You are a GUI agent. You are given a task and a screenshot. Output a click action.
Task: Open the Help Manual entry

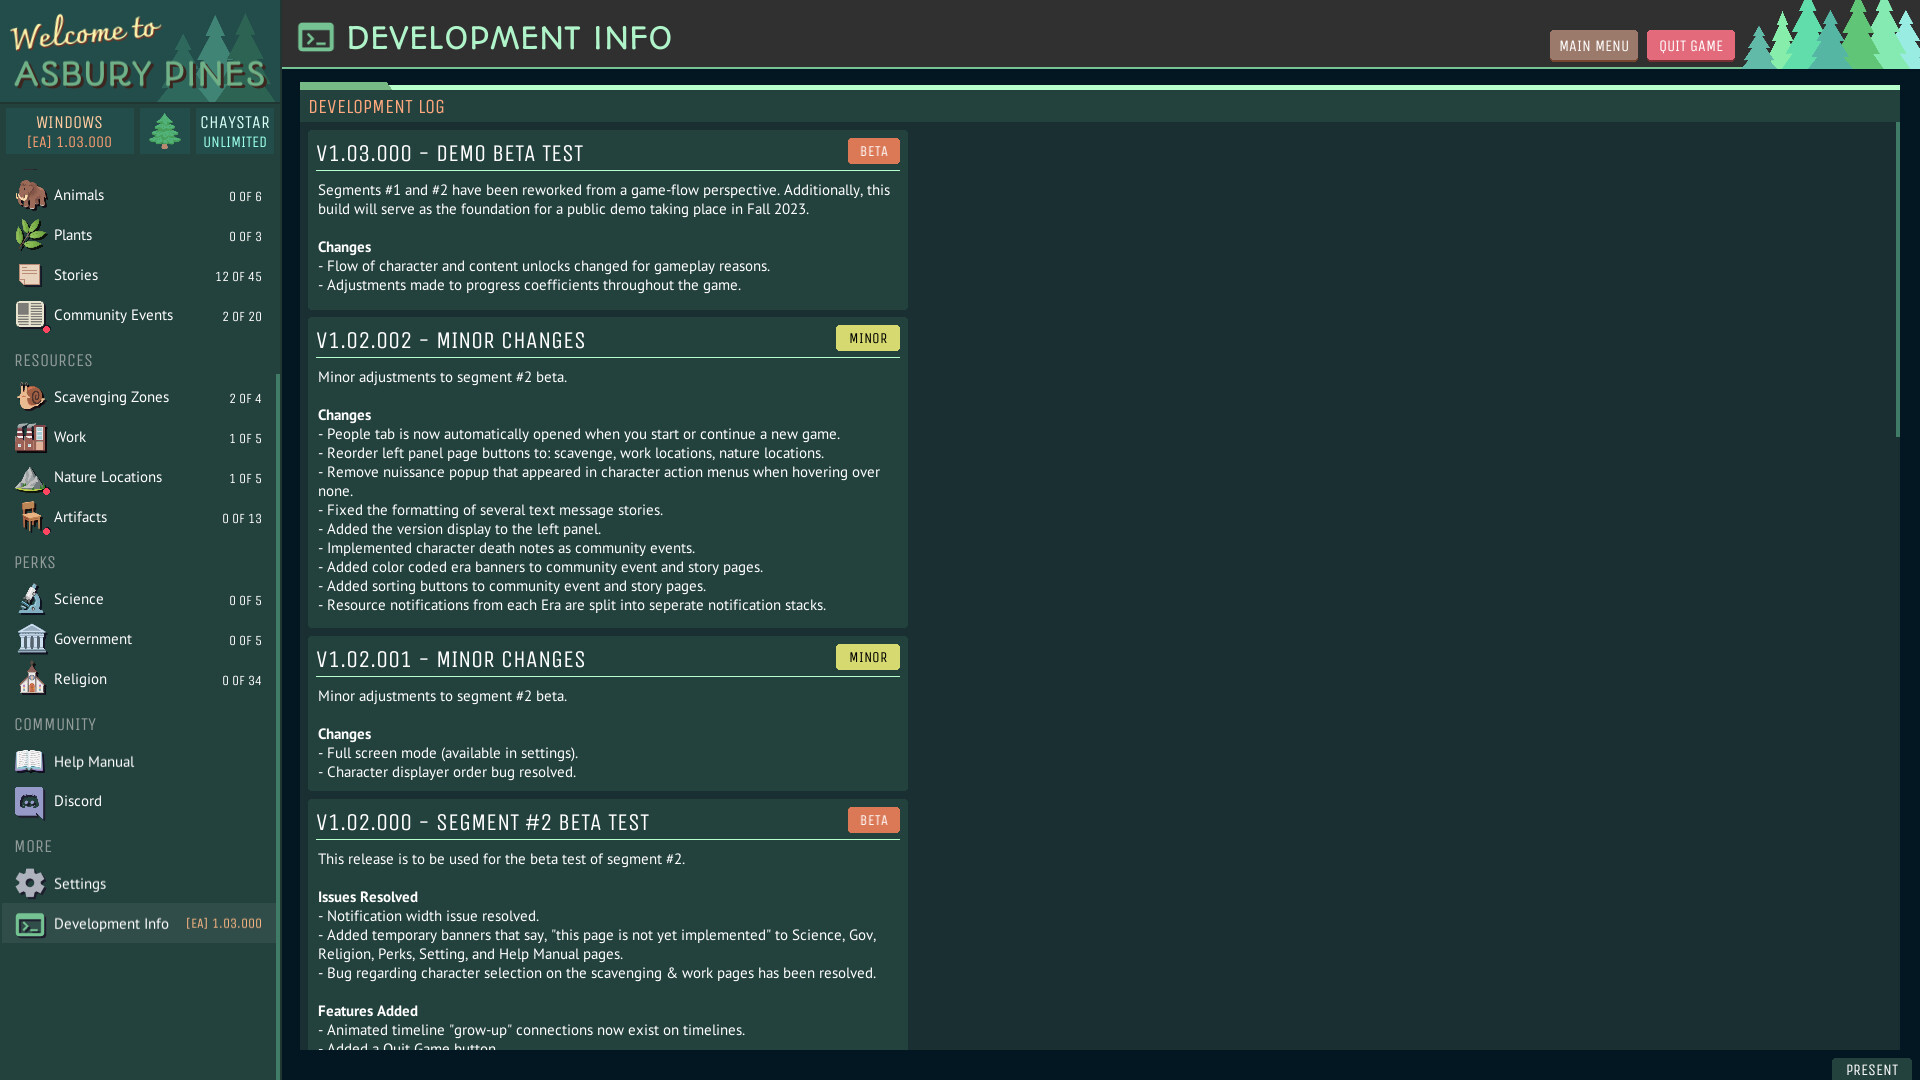(94, 762)
